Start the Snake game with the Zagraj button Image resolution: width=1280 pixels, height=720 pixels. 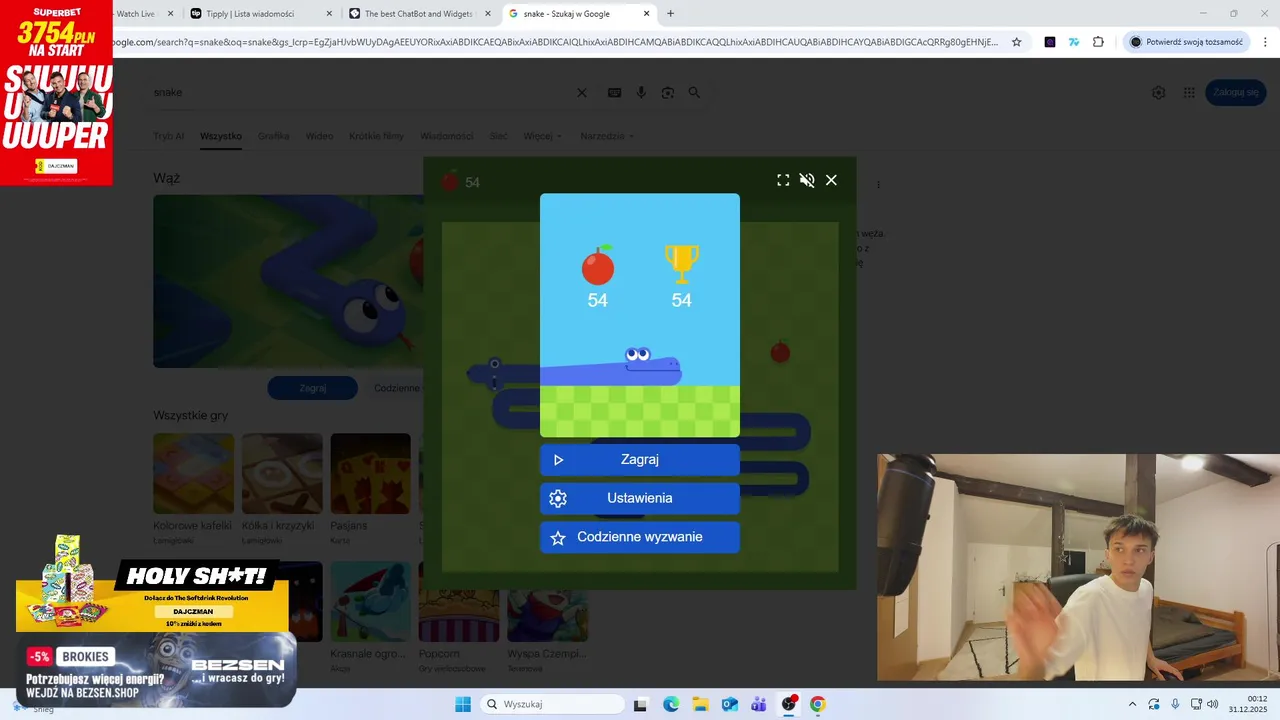tap(640, 460)
